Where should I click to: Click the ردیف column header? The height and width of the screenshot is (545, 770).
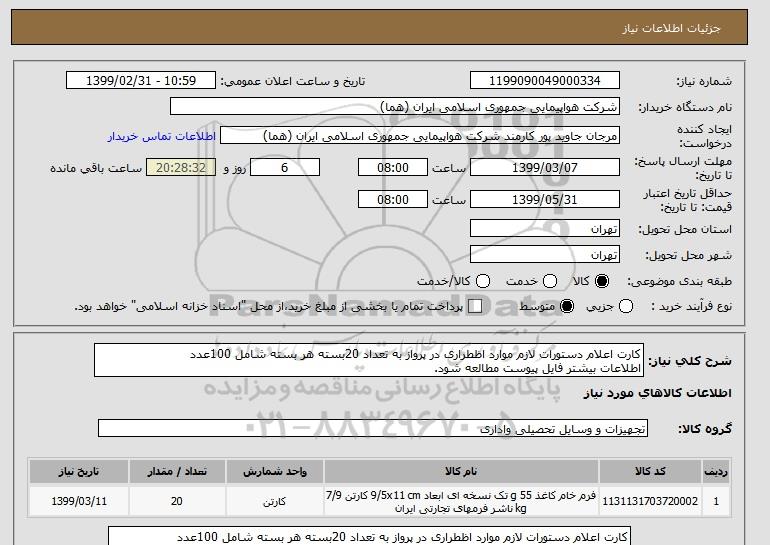[x=716, y=471]
